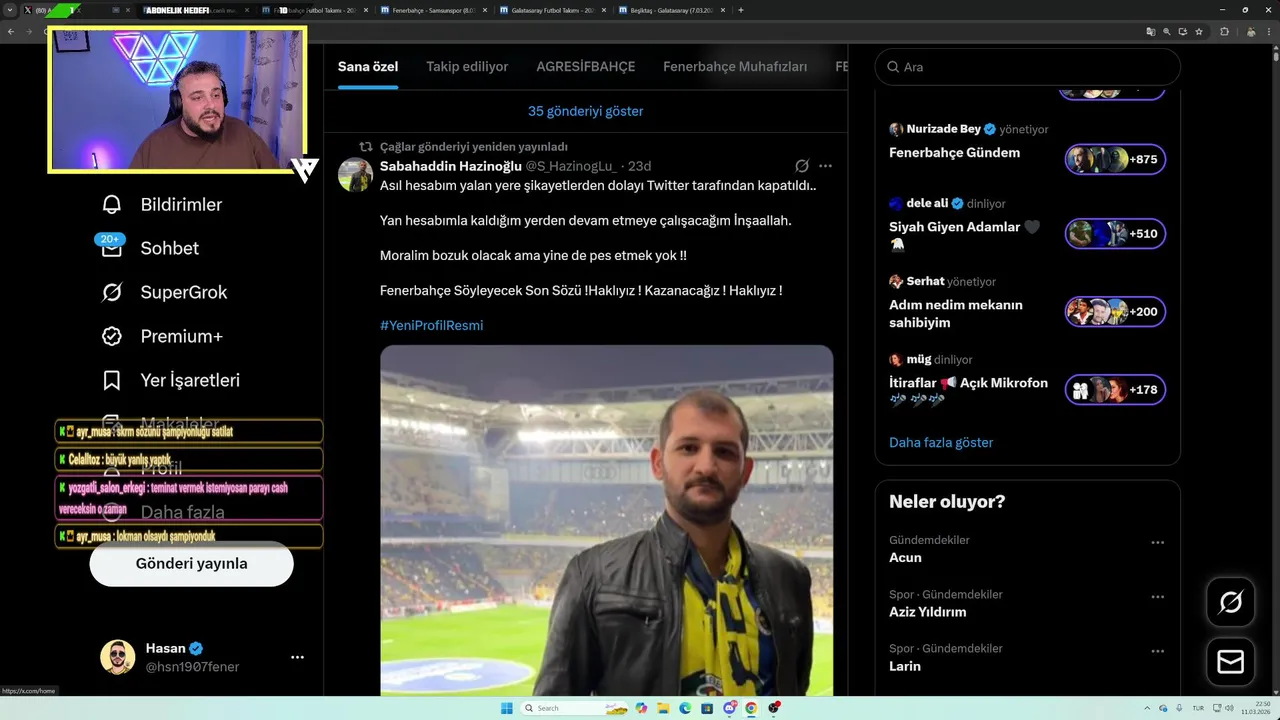Viewport: 1280px width, 720px height.
Task: Click Yer İşaretleri label in sidebar
Action: [x=190, y=380]
